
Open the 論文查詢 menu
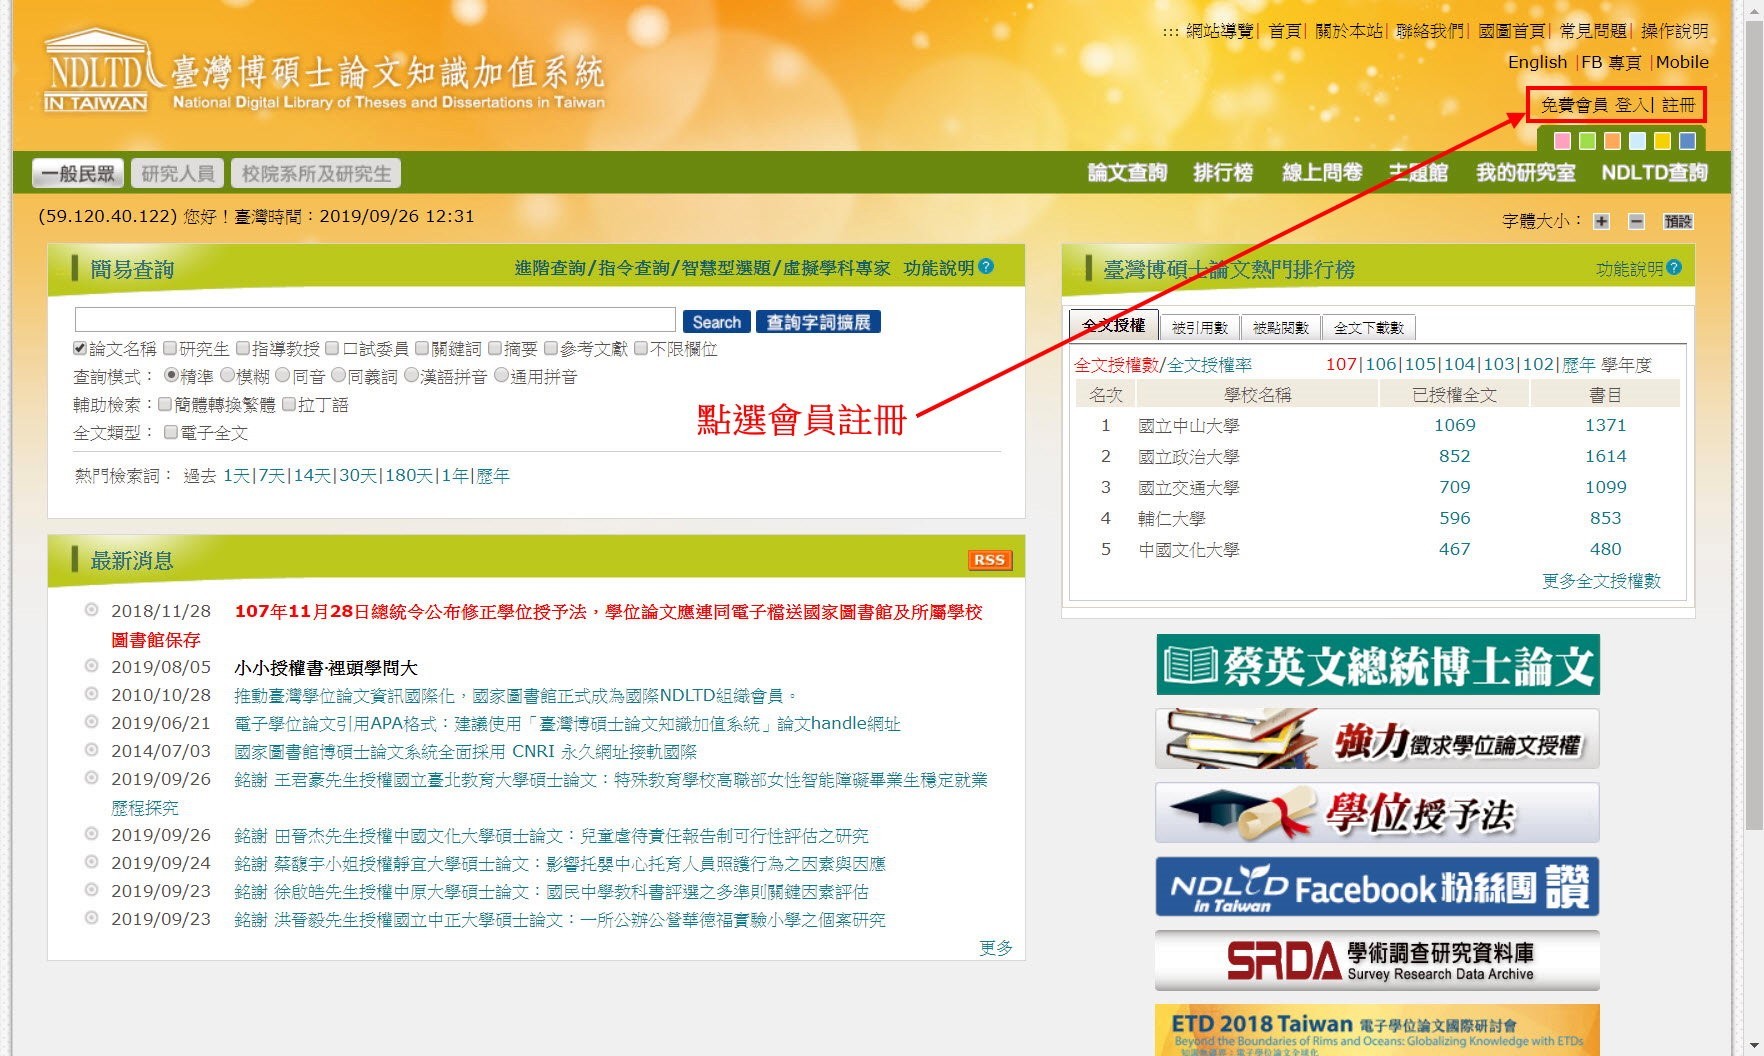tap(1127, 173)
